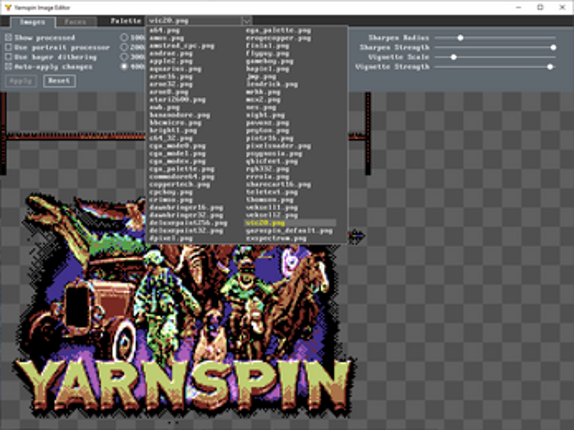Screen dimensions: 574x430
Task: Maximize the Yarnspin Image Editor window
Action: [541, 7]
